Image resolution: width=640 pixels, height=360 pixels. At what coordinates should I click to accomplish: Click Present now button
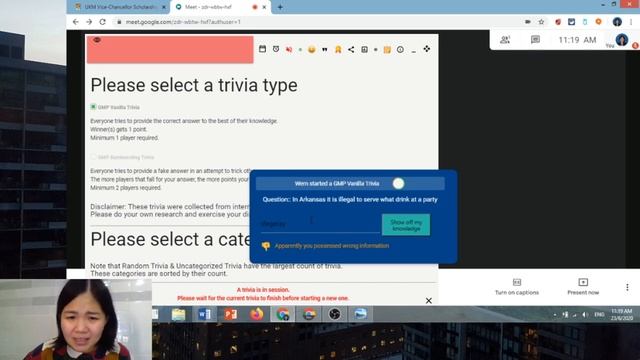(x=583, y=287)
